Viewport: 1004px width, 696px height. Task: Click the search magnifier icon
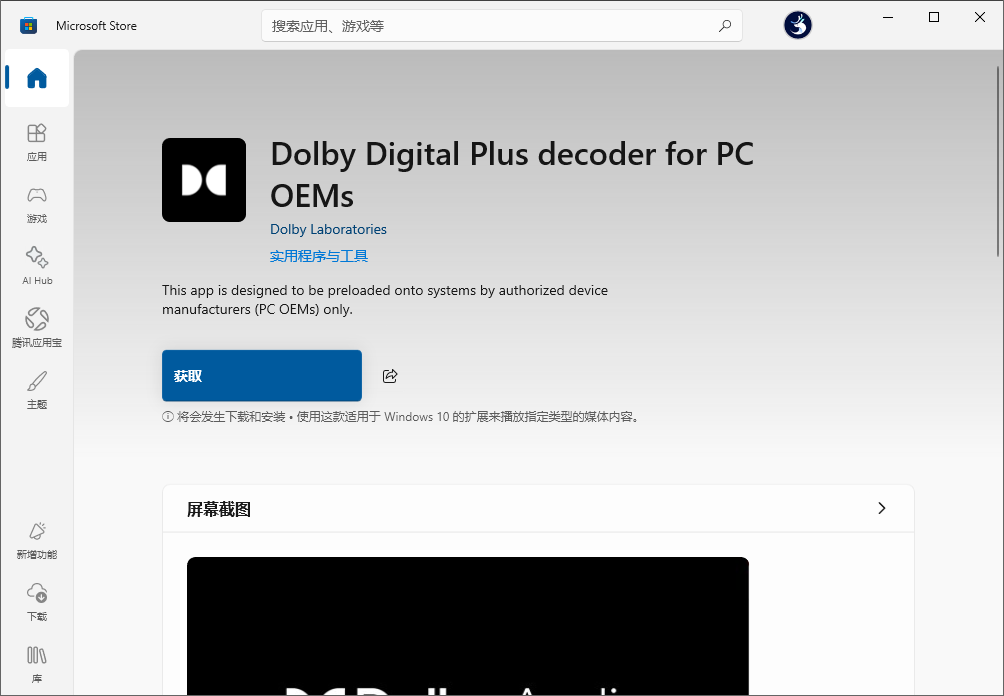click(x=725, y=26)
